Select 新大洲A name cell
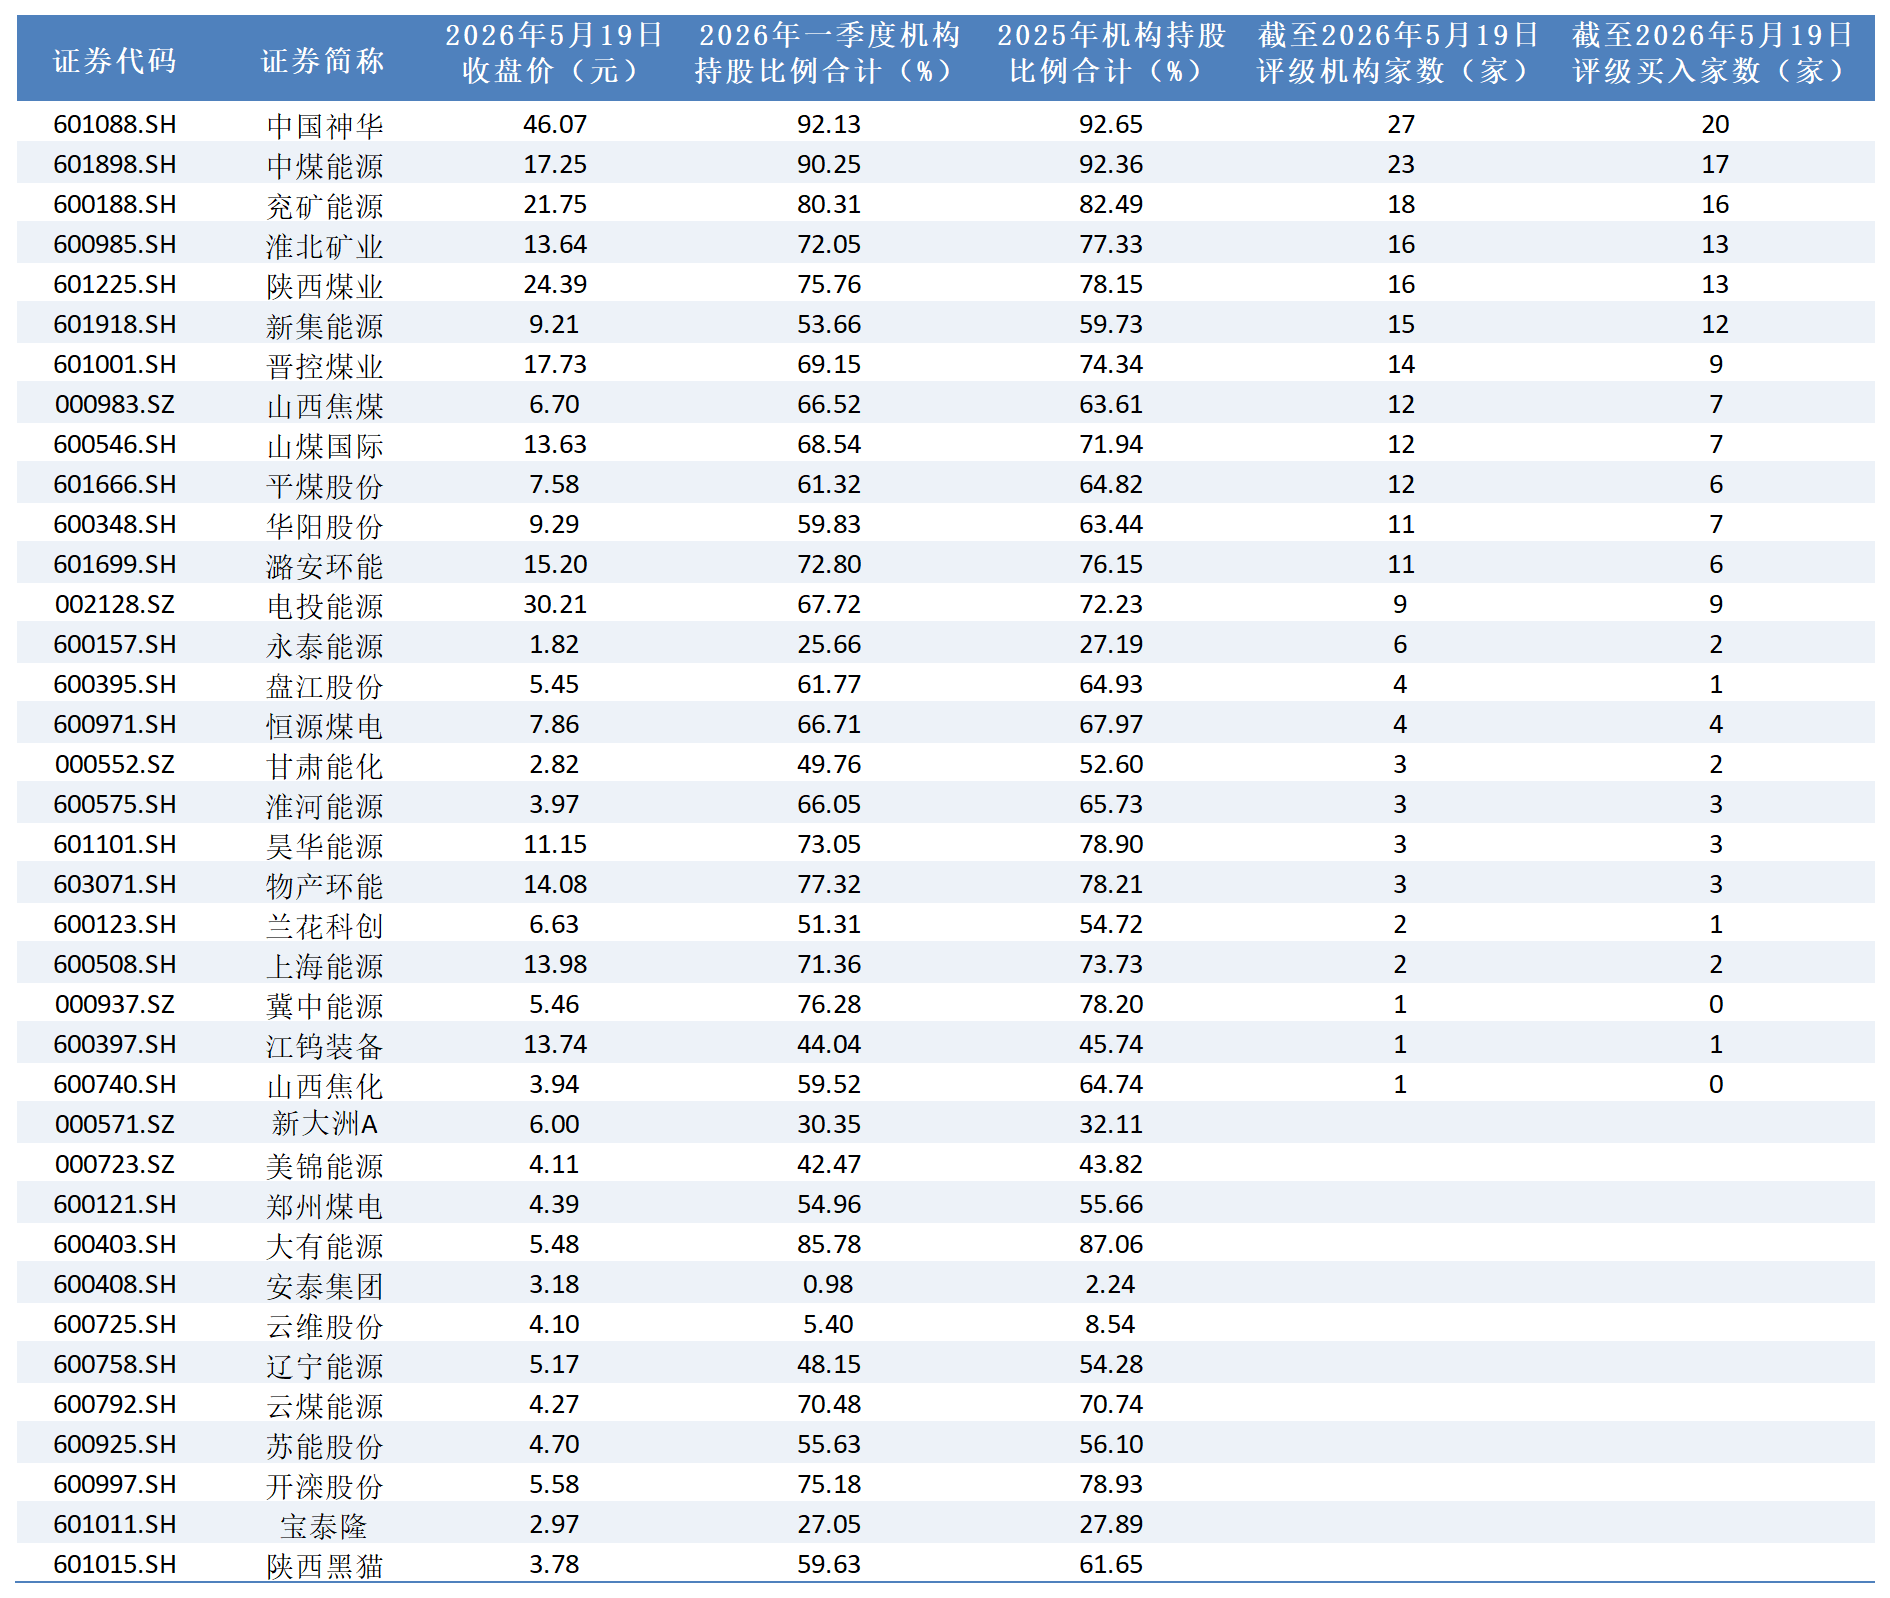 (x=325, y=1125)
